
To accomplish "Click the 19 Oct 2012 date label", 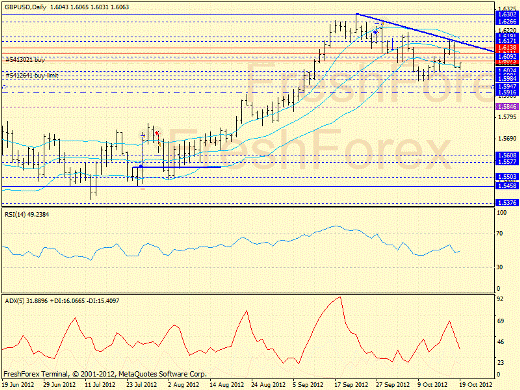I will [x=476, y=384].
